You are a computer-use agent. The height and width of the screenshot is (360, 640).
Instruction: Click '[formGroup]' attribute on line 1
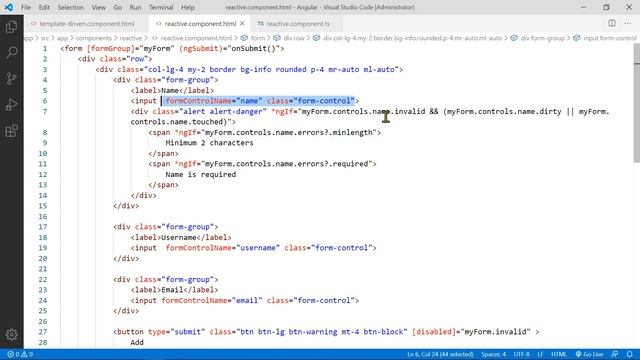(111, 49)
